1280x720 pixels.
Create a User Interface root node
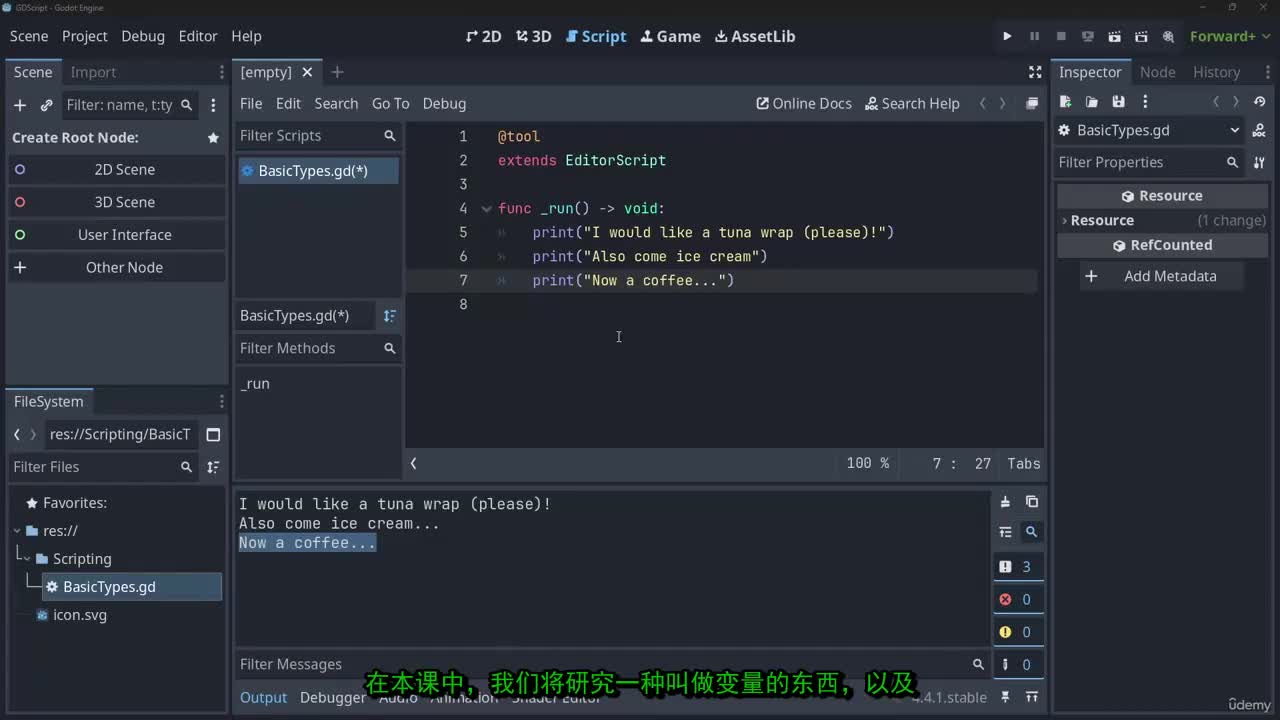coord(117,235)
